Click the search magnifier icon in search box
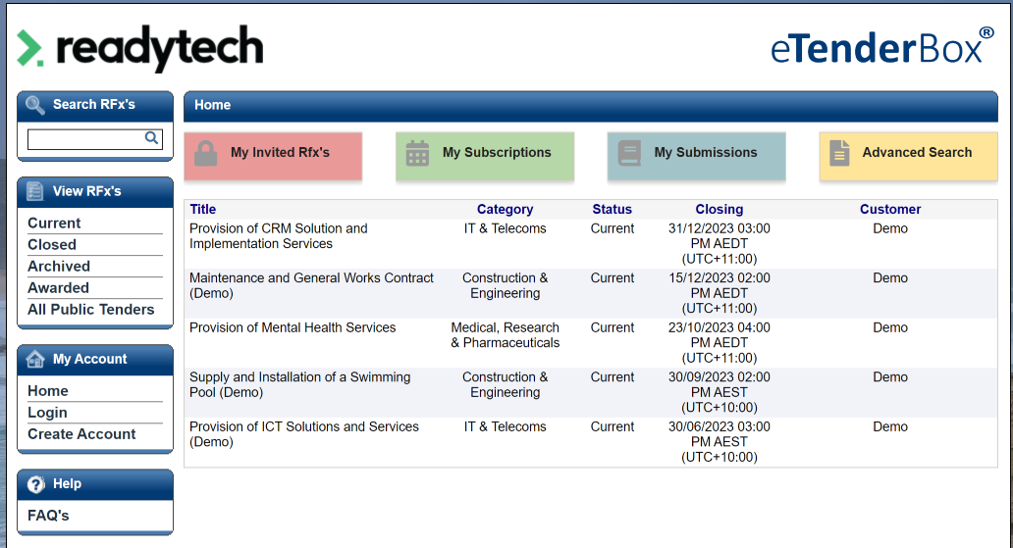Screen dimensions: 1013x548 coord(151,138)
